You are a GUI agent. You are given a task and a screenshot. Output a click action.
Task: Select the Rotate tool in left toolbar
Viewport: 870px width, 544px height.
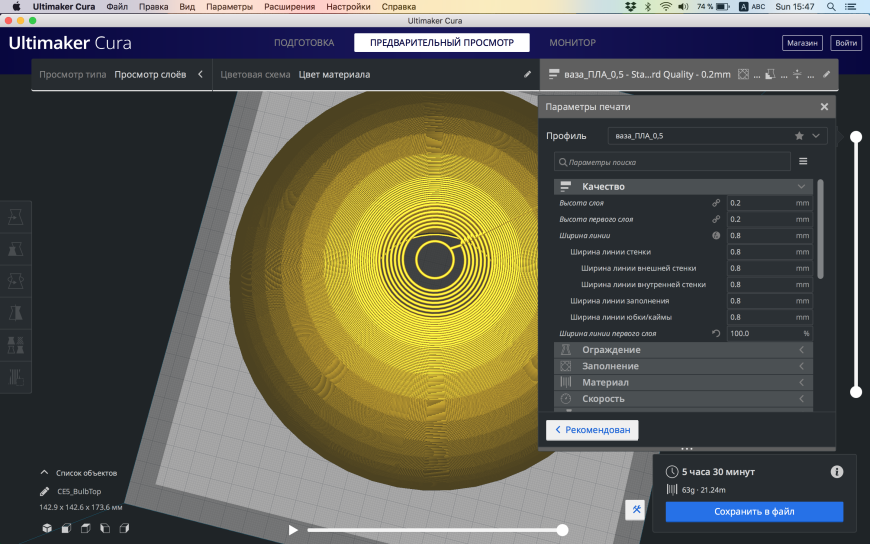(x=16, y=281)
